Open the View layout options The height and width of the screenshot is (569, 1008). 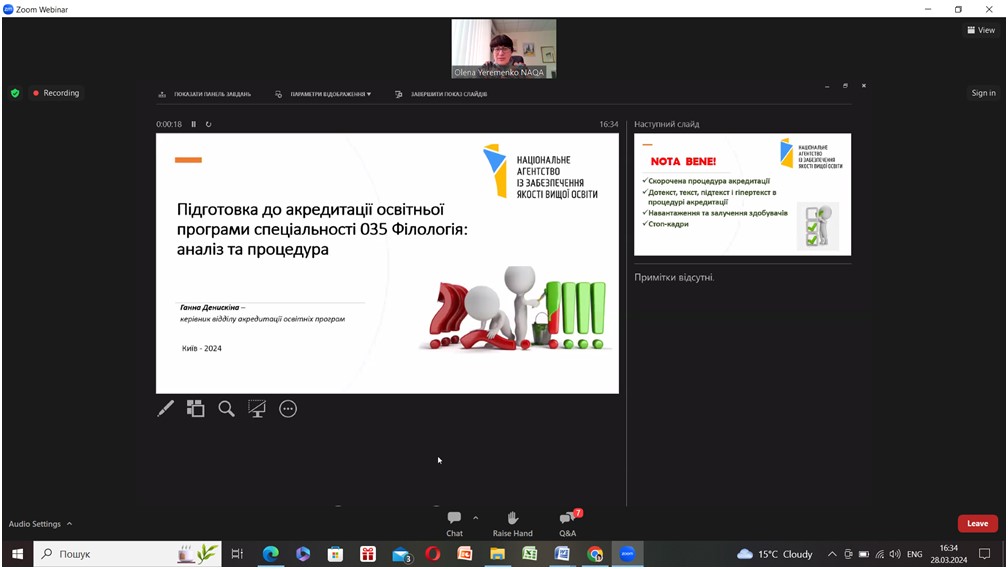[980, 30]
